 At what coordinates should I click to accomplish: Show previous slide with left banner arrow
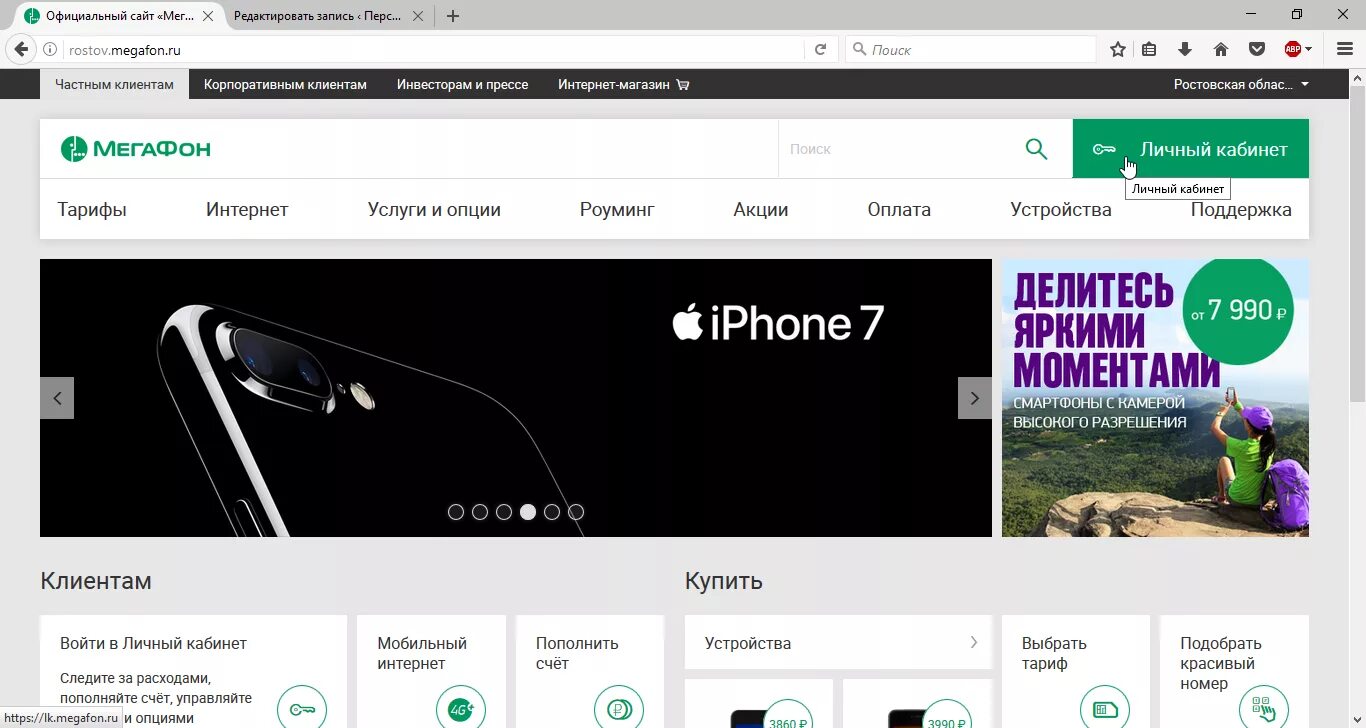(57, 398)
